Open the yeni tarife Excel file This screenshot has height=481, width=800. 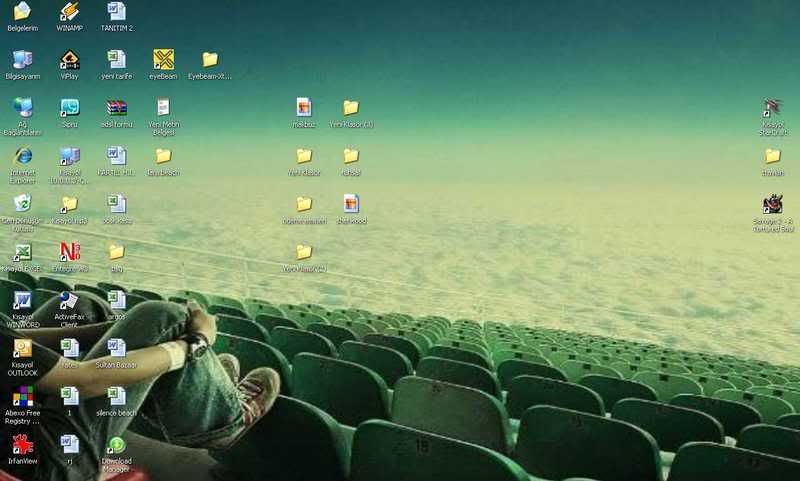(116, 59)
